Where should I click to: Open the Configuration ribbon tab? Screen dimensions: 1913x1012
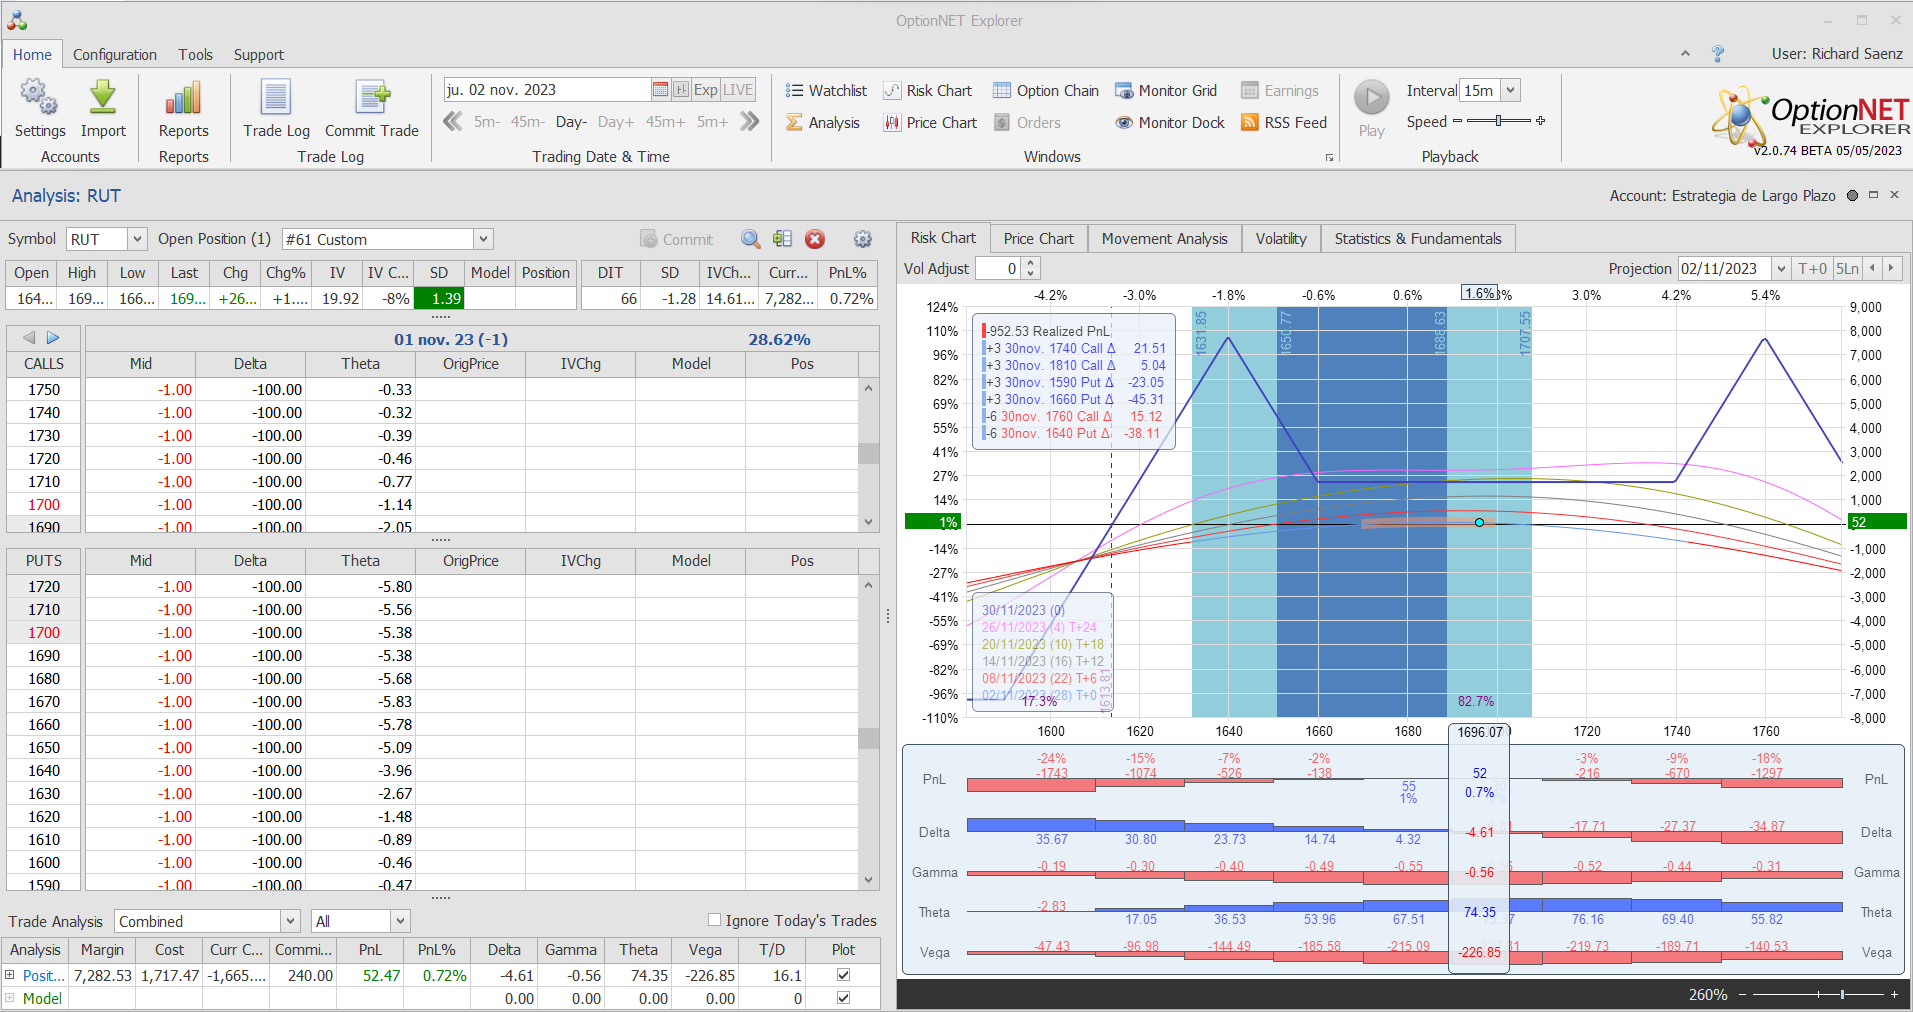[x=114, y=55]
